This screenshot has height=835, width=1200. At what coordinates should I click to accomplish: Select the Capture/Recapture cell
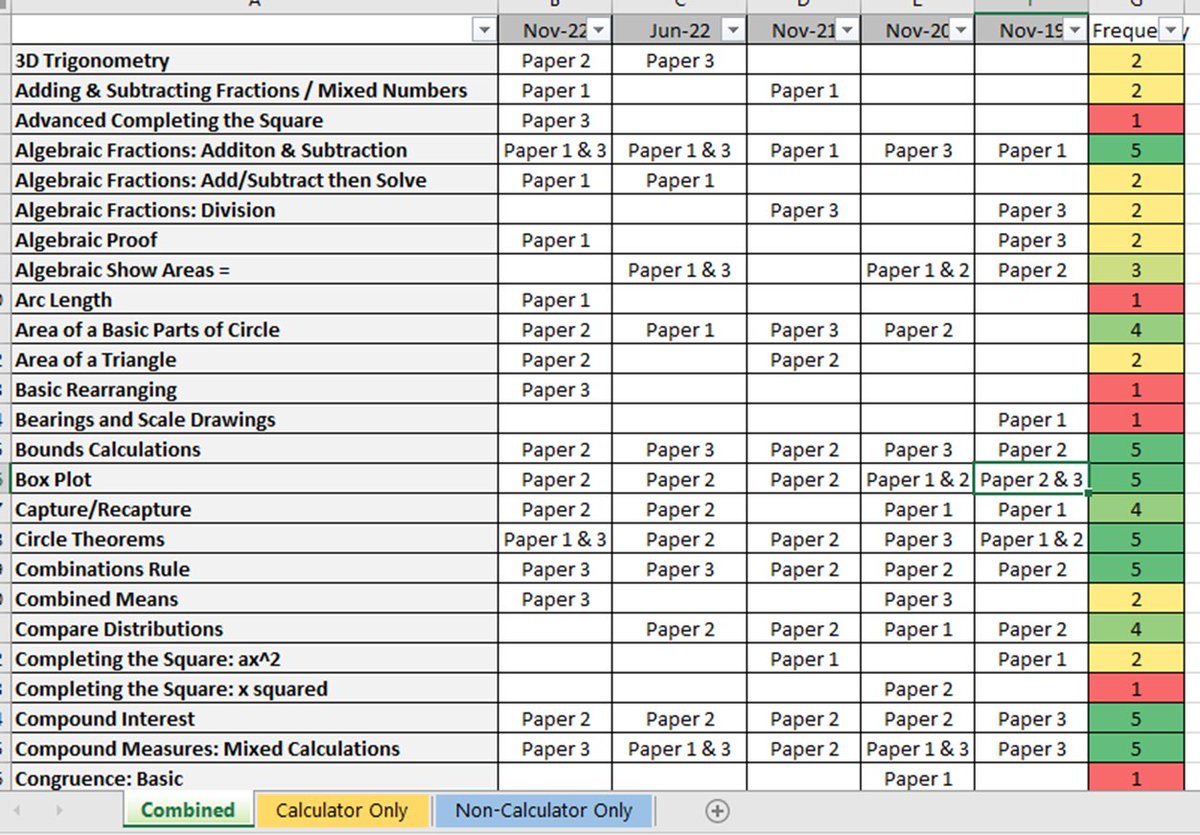point(255,510)
